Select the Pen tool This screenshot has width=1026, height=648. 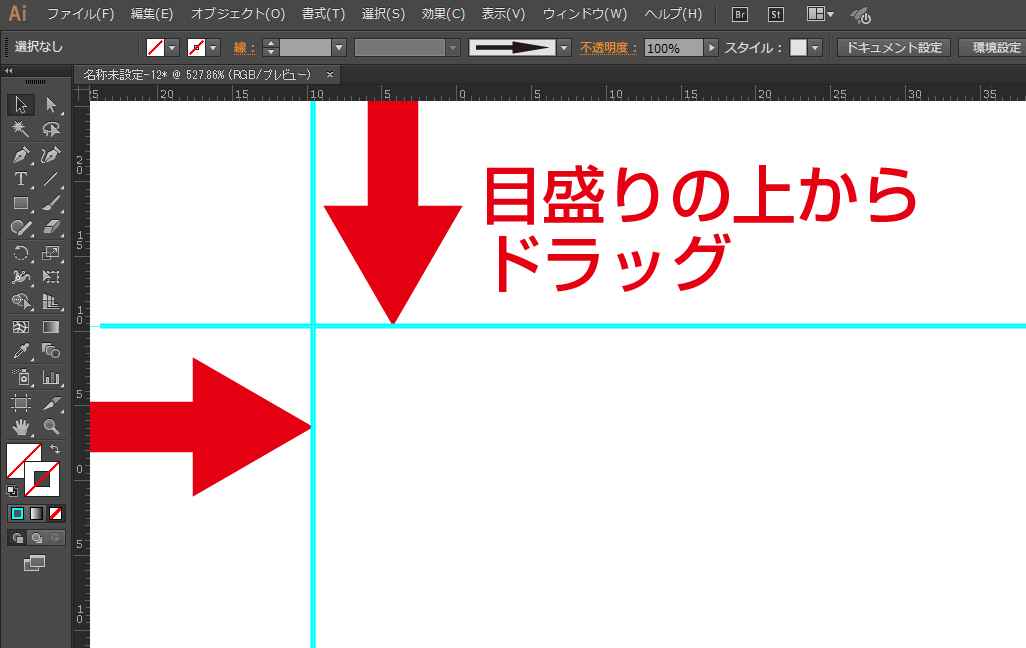click(x=21, y=154)
